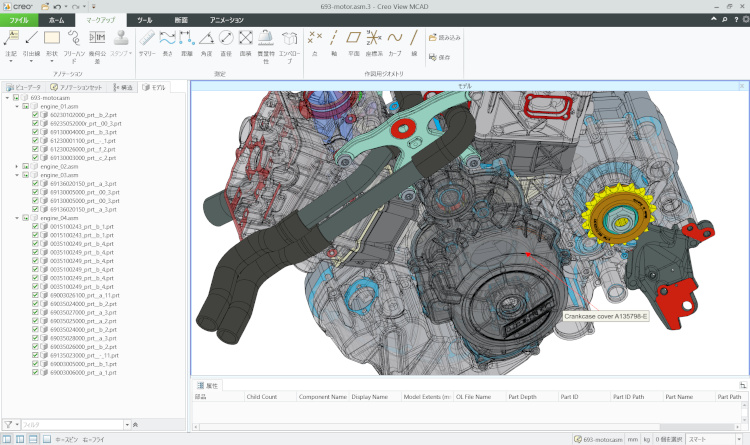This screenshot has height=445, width=750.
Task: Click the 保存 save button
Action: click(x=440, y=57)
